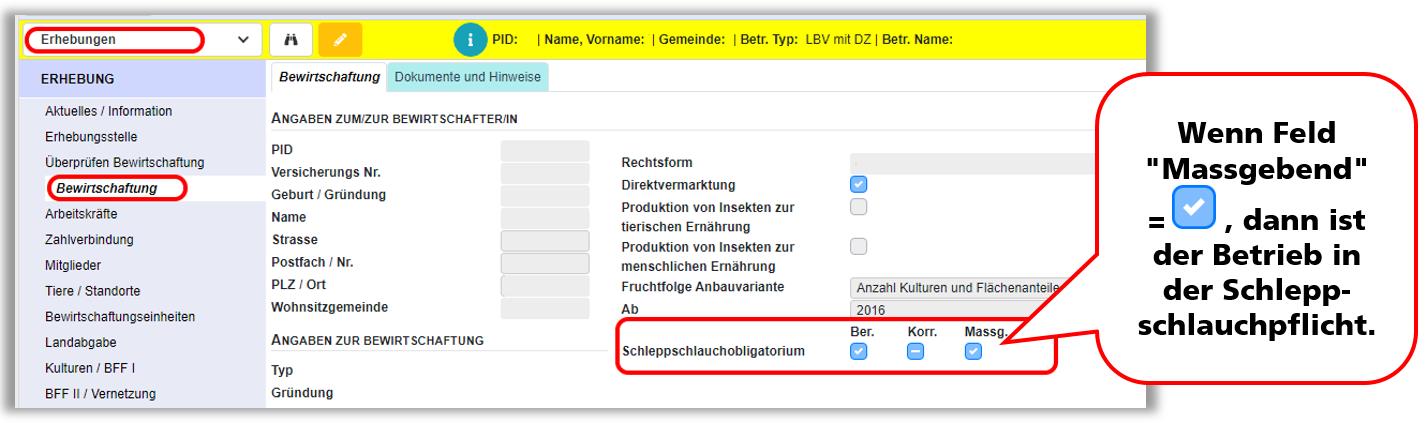Click the blue info circle icon
This screenshot has height=423, width=1425.
470,40
